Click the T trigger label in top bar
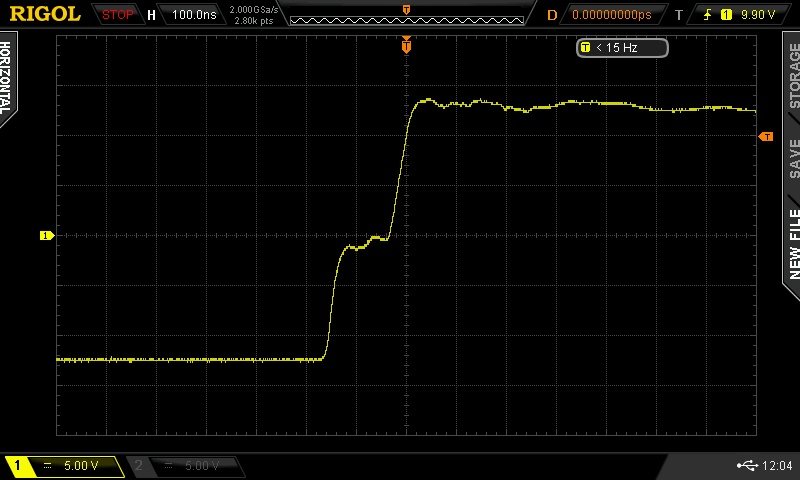 [x=679, y=15]
